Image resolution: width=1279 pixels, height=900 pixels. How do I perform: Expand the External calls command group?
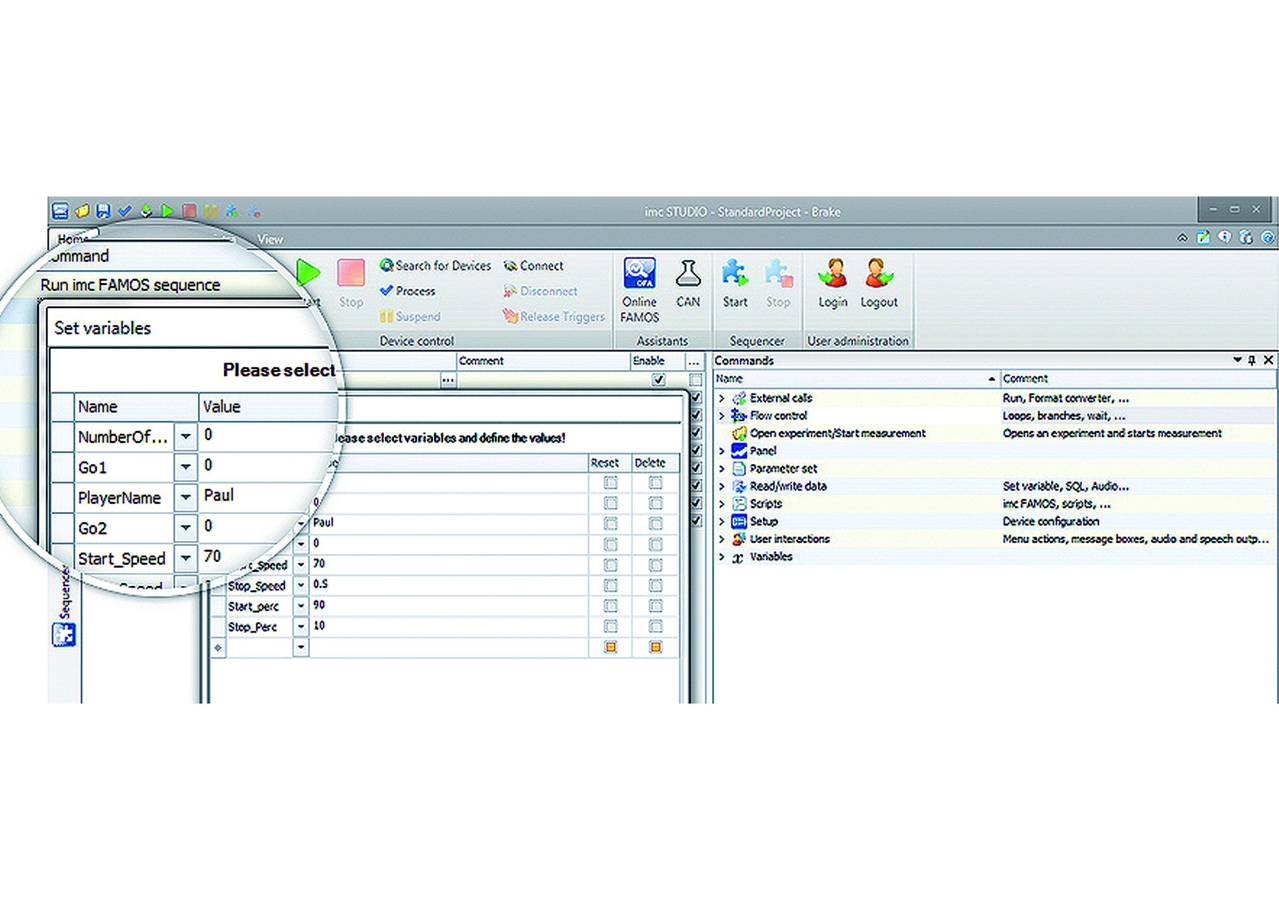722,398
